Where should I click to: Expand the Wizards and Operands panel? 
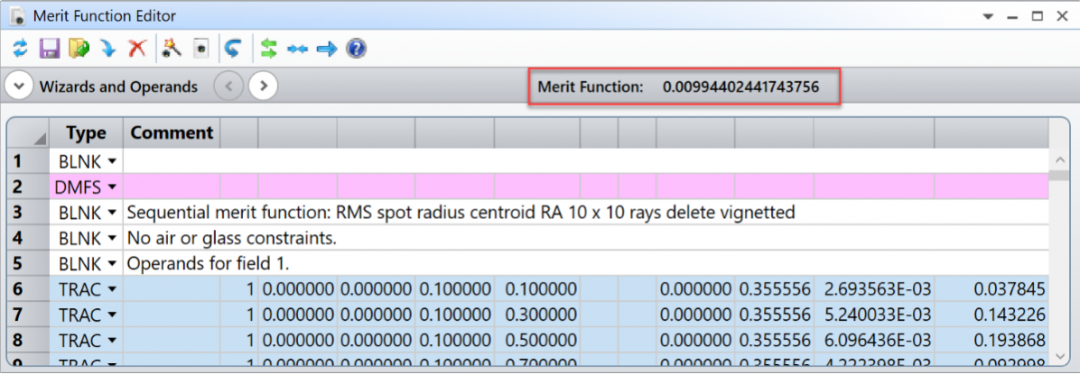(19, 87)
